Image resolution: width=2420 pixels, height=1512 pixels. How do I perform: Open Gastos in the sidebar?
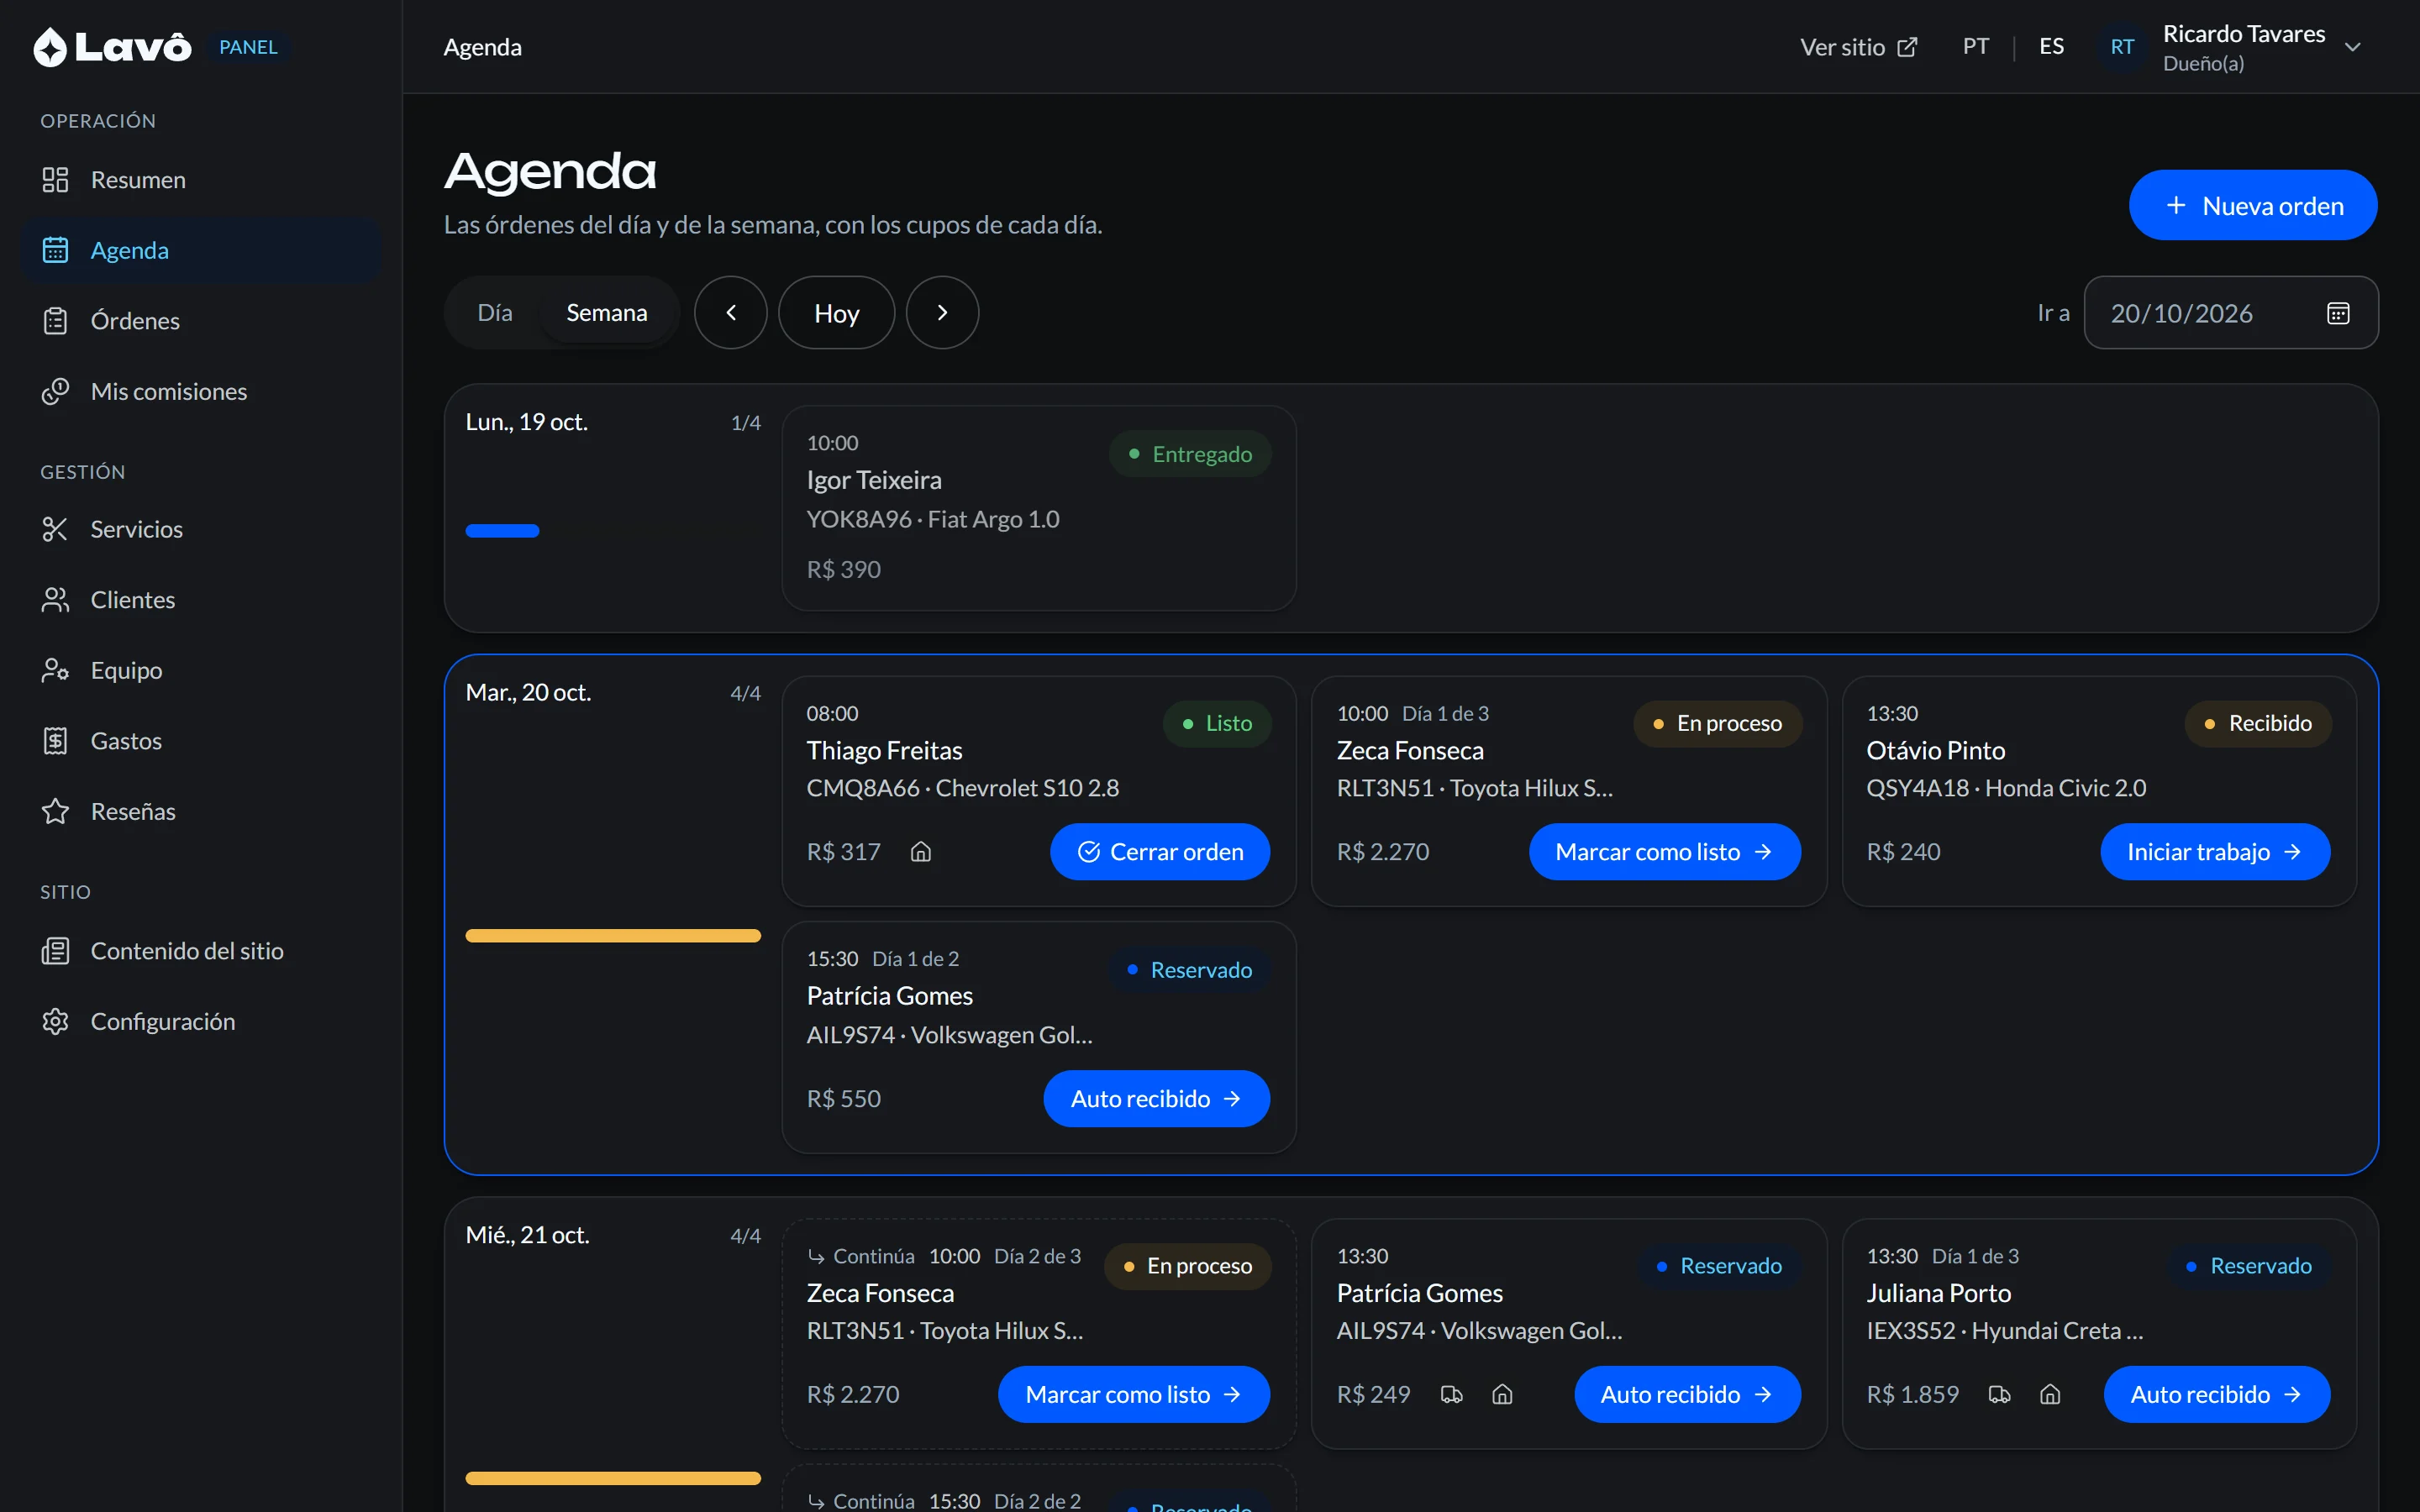[200, 741]
